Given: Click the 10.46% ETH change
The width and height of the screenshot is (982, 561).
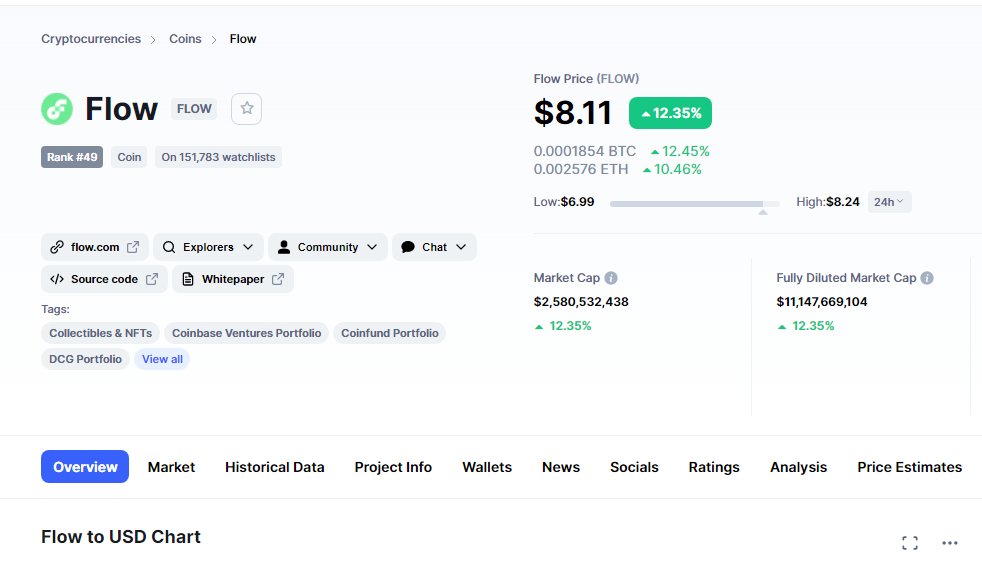Looking at the screenshot, I should (x=672, y=170).
